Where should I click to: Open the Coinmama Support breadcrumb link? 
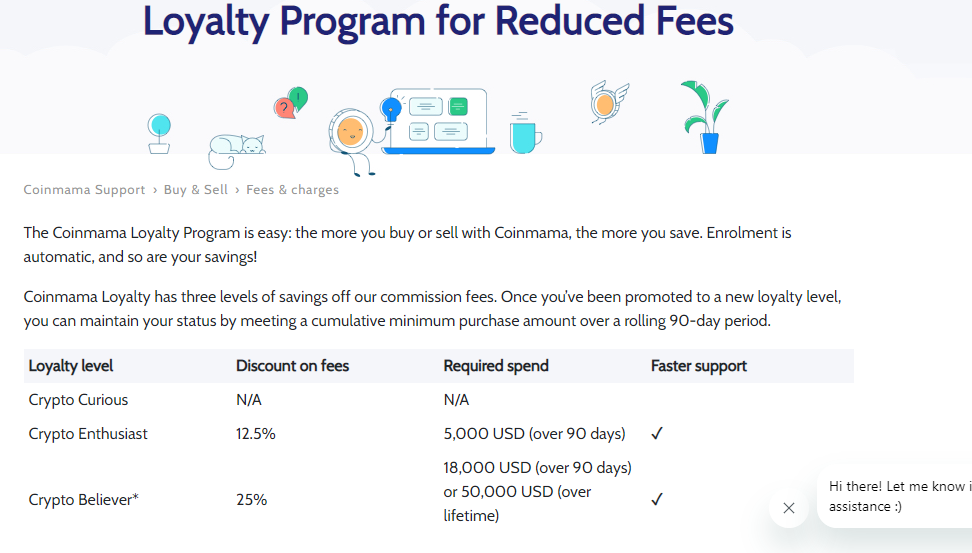coord(84,190)
